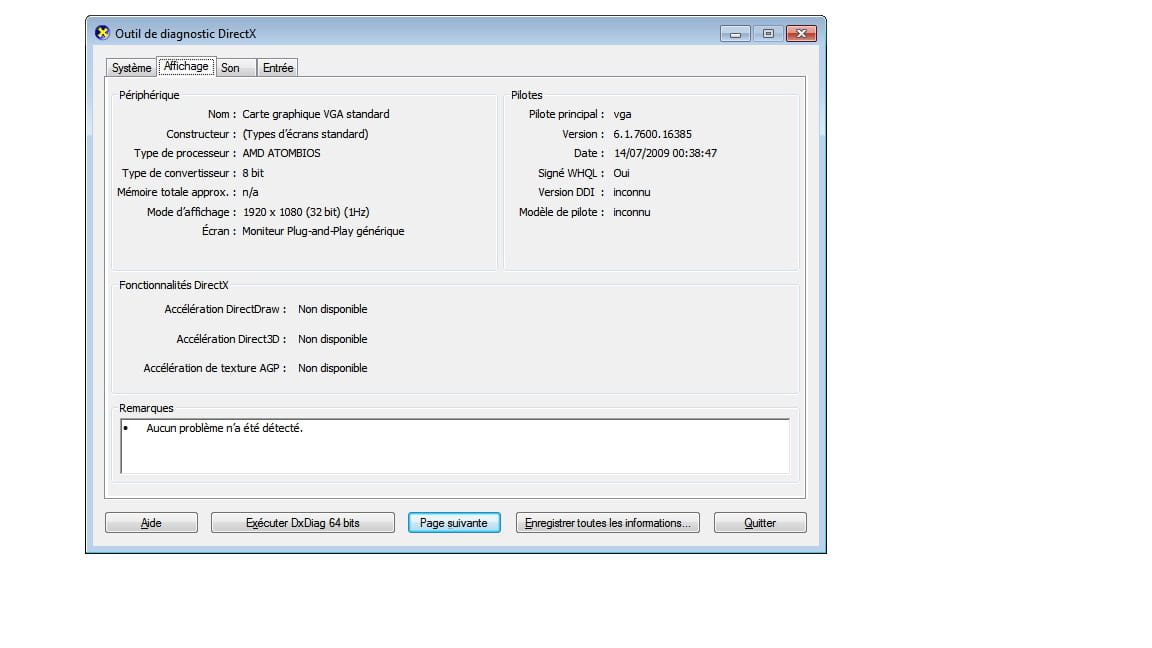
Task: Click the 'Outil de diagnostic DirectX' window title
Action: [x=186, y=34]
